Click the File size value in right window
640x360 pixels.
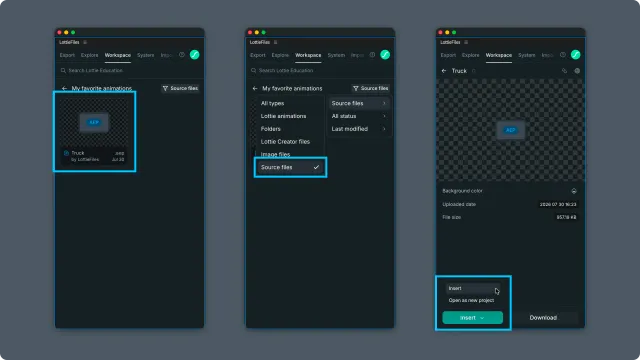coord(567,217)
